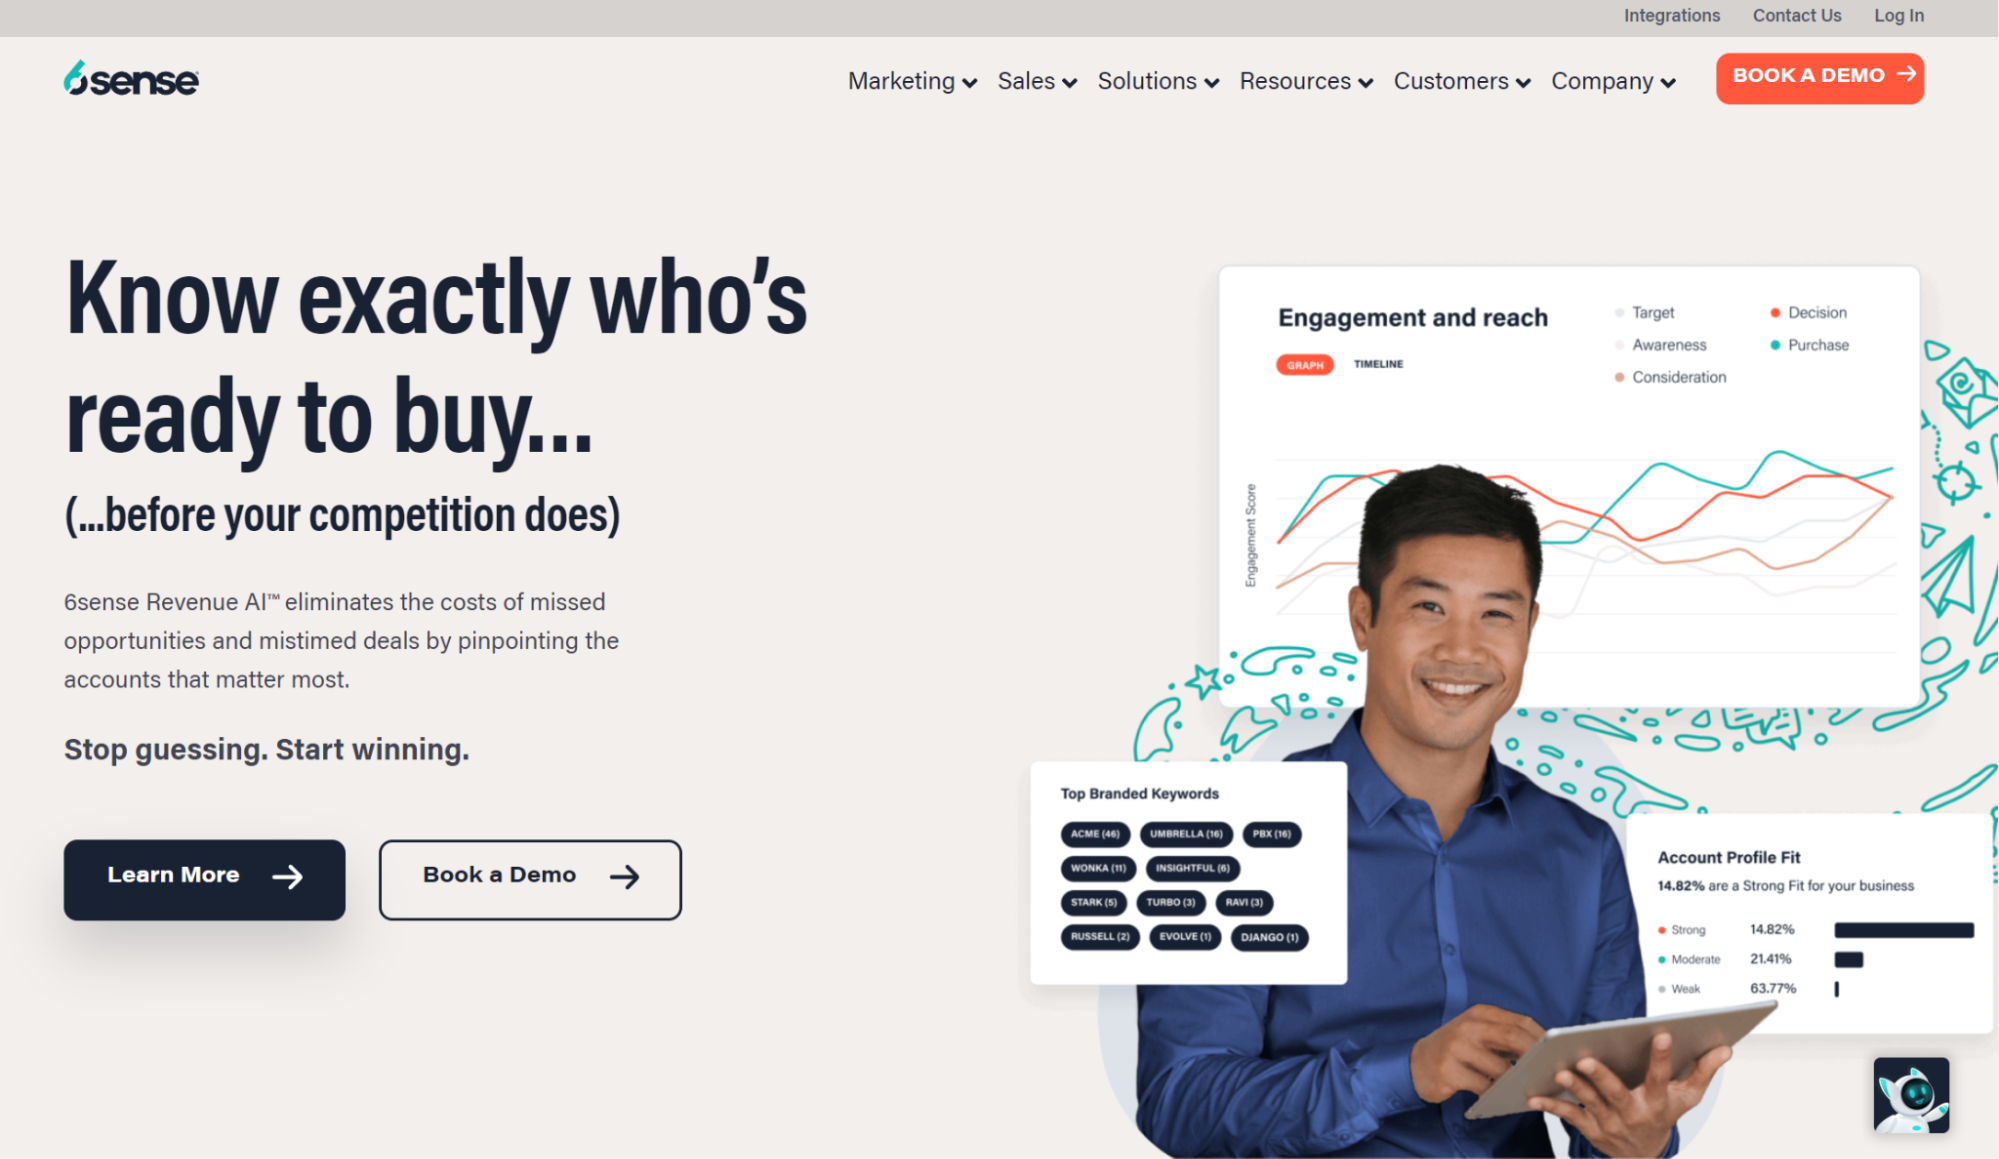Screen dimensions: 1999x1159
Task: Switch to the TIMELINE tab
Action: 1378,364
